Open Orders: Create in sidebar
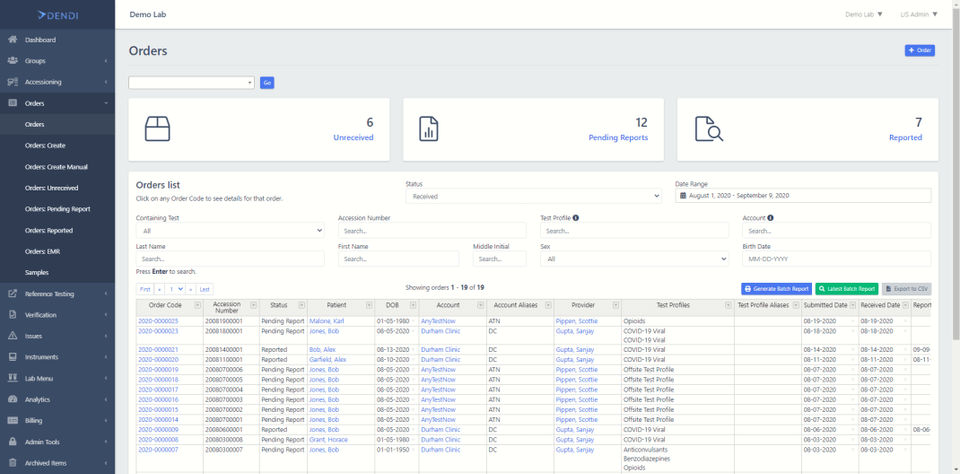960x474 pixels. 45,146
